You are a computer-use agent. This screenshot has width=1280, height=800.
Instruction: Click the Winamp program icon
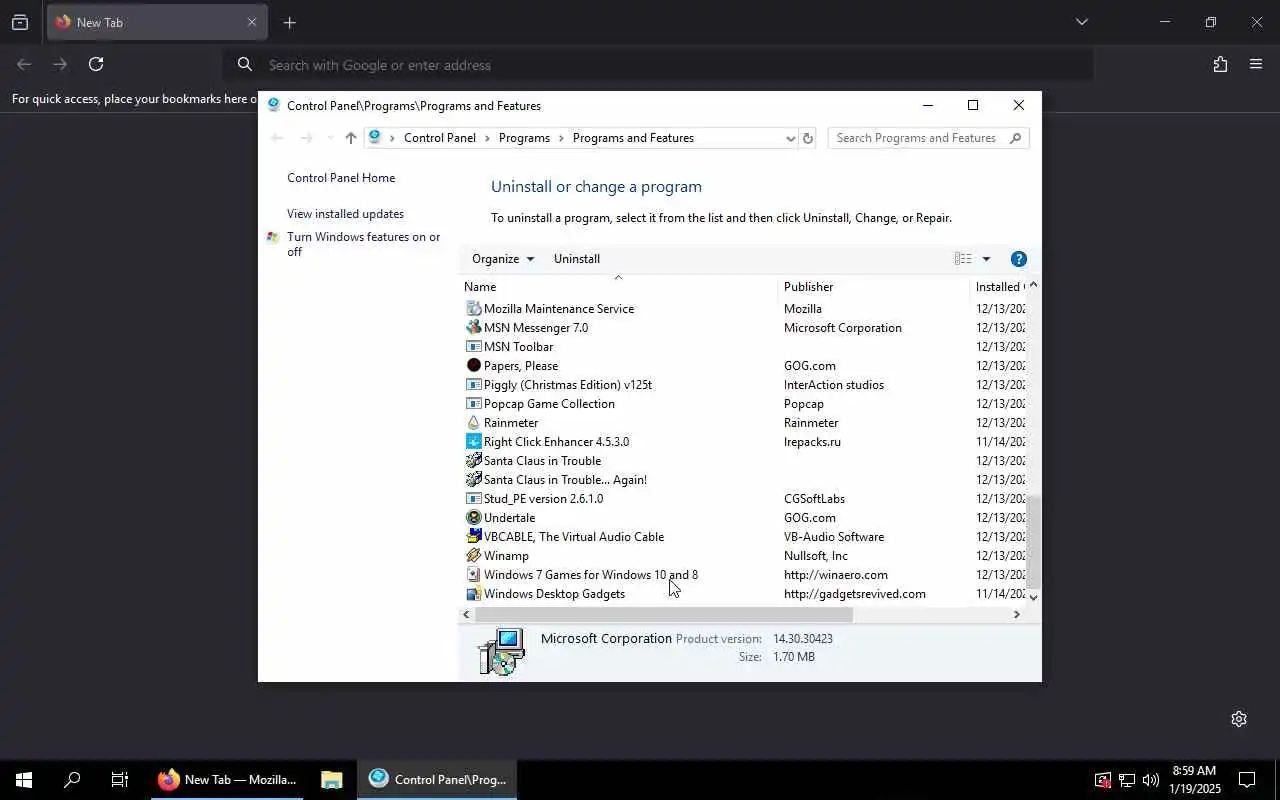click(474, 555)
